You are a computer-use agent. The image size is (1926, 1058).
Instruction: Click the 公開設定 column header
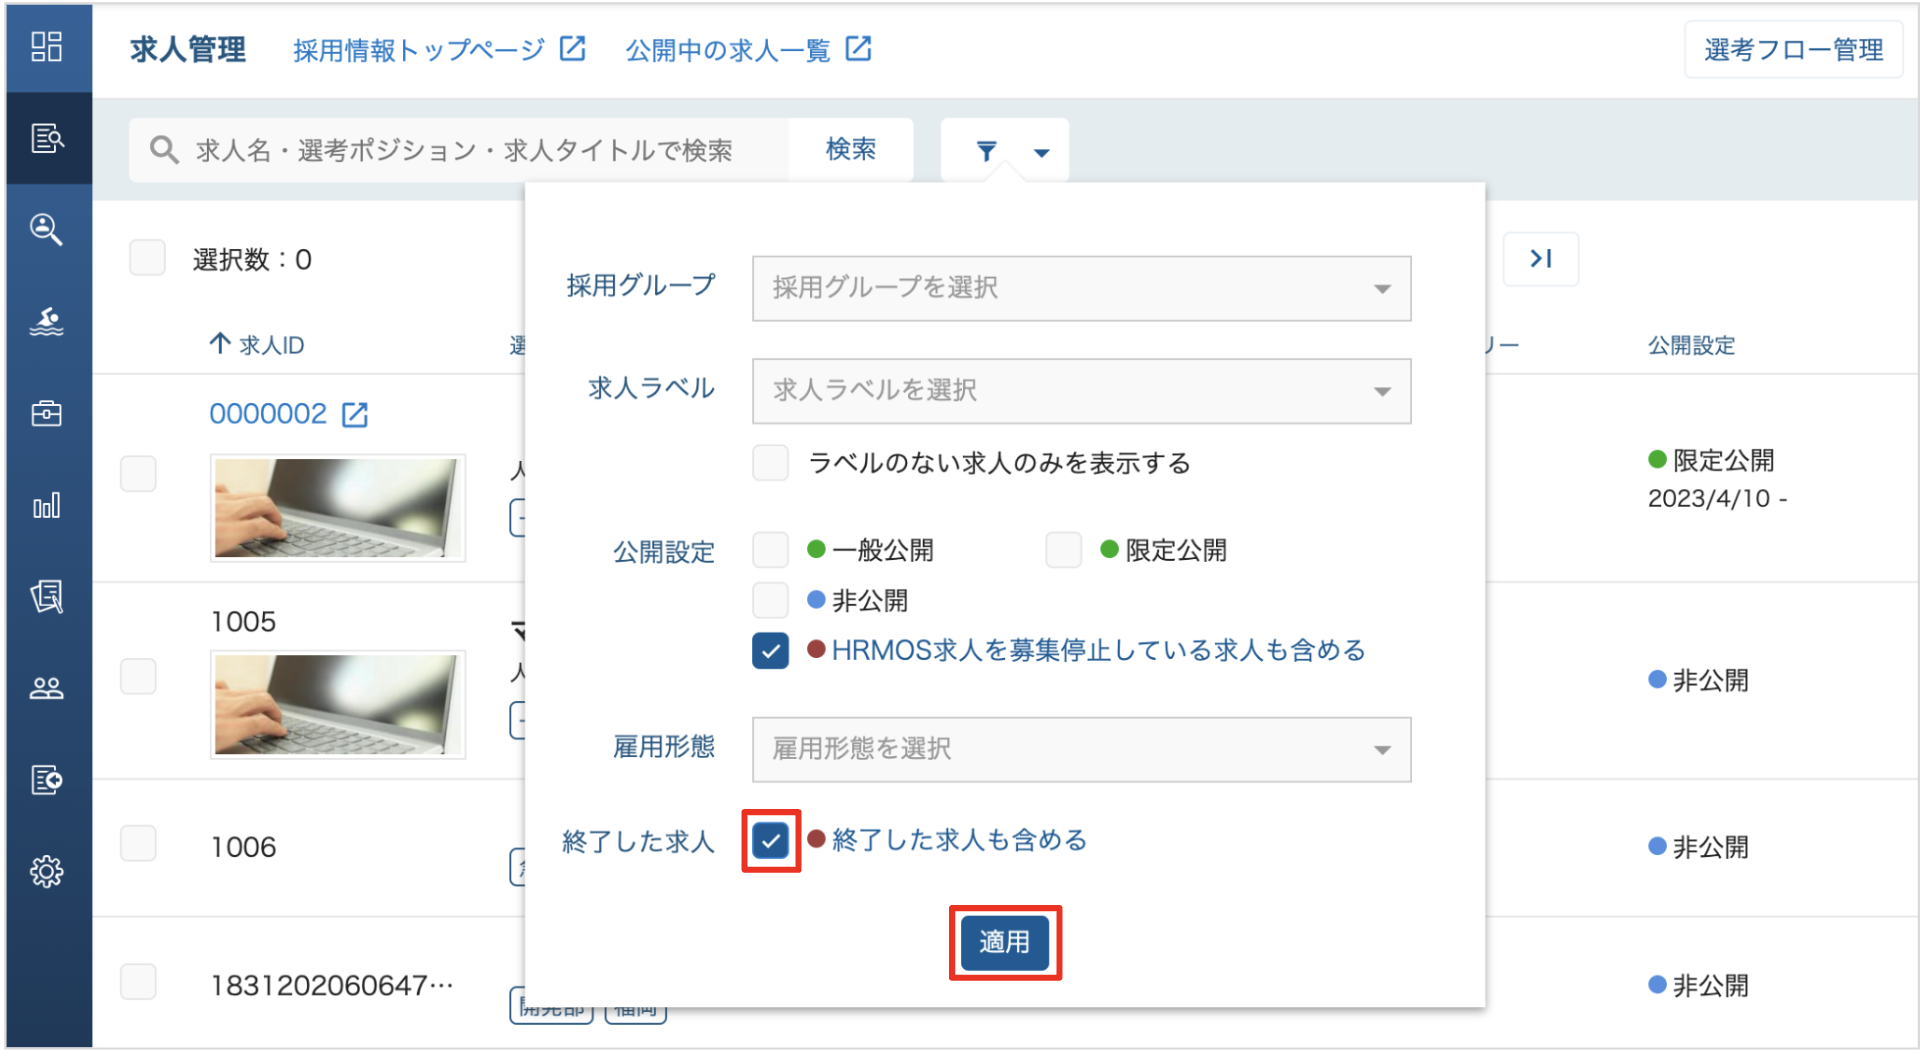[x=1694, y=346]
